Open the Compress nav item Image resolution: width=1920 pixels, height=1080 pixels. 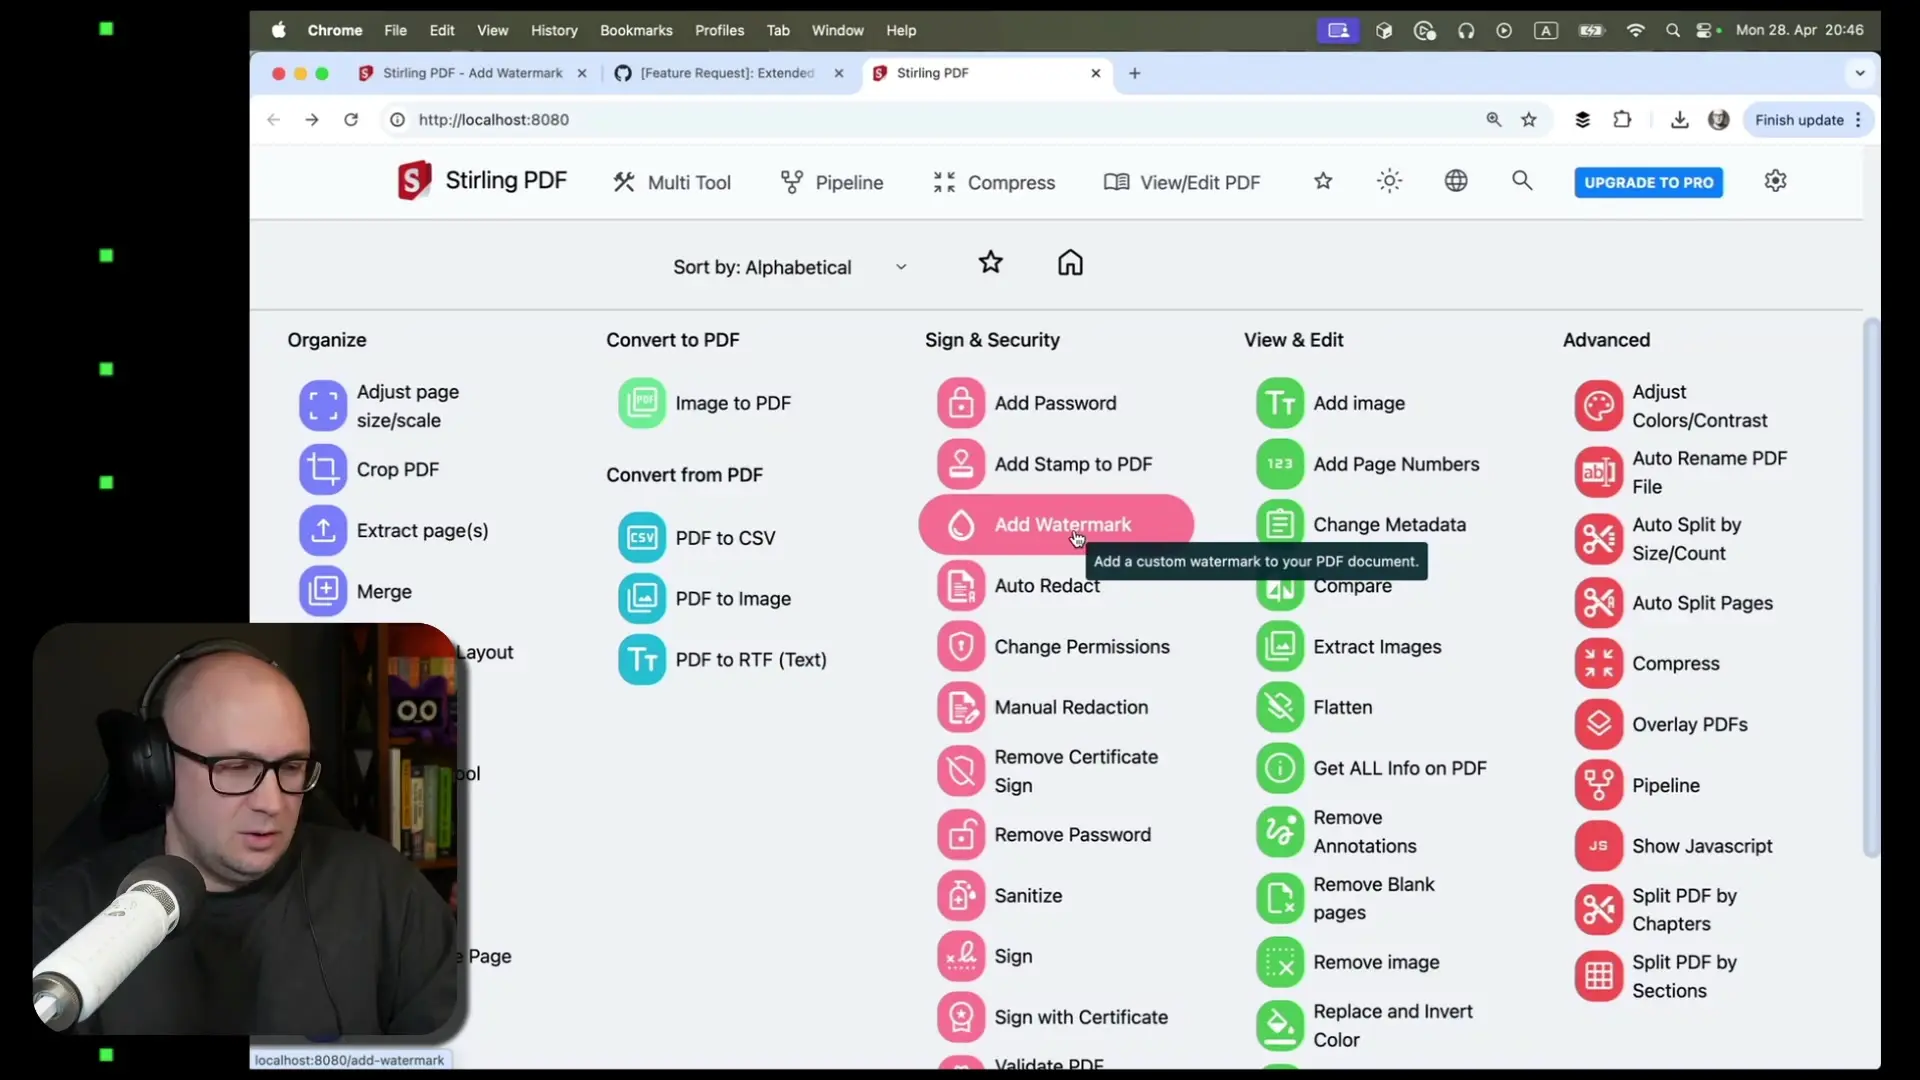click(x=994, y=182)
